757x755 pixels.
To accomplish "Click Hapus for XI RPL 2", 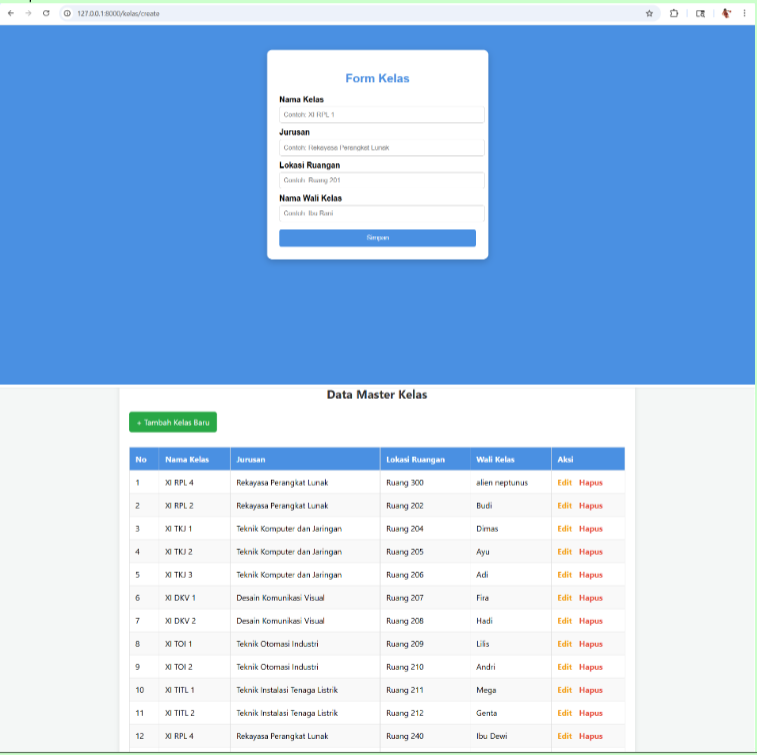I will (x=591, y=506).
